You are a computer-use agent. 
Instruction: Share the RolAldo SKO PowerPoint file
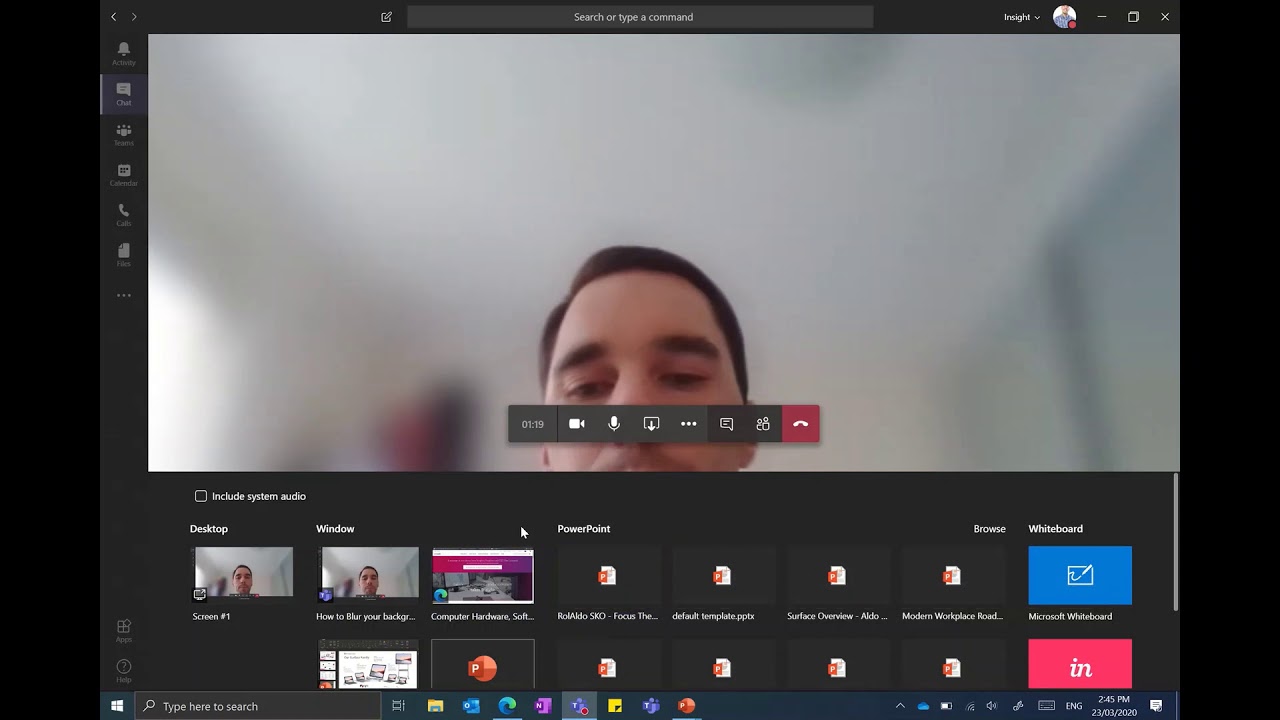click(x=607, y=584)
